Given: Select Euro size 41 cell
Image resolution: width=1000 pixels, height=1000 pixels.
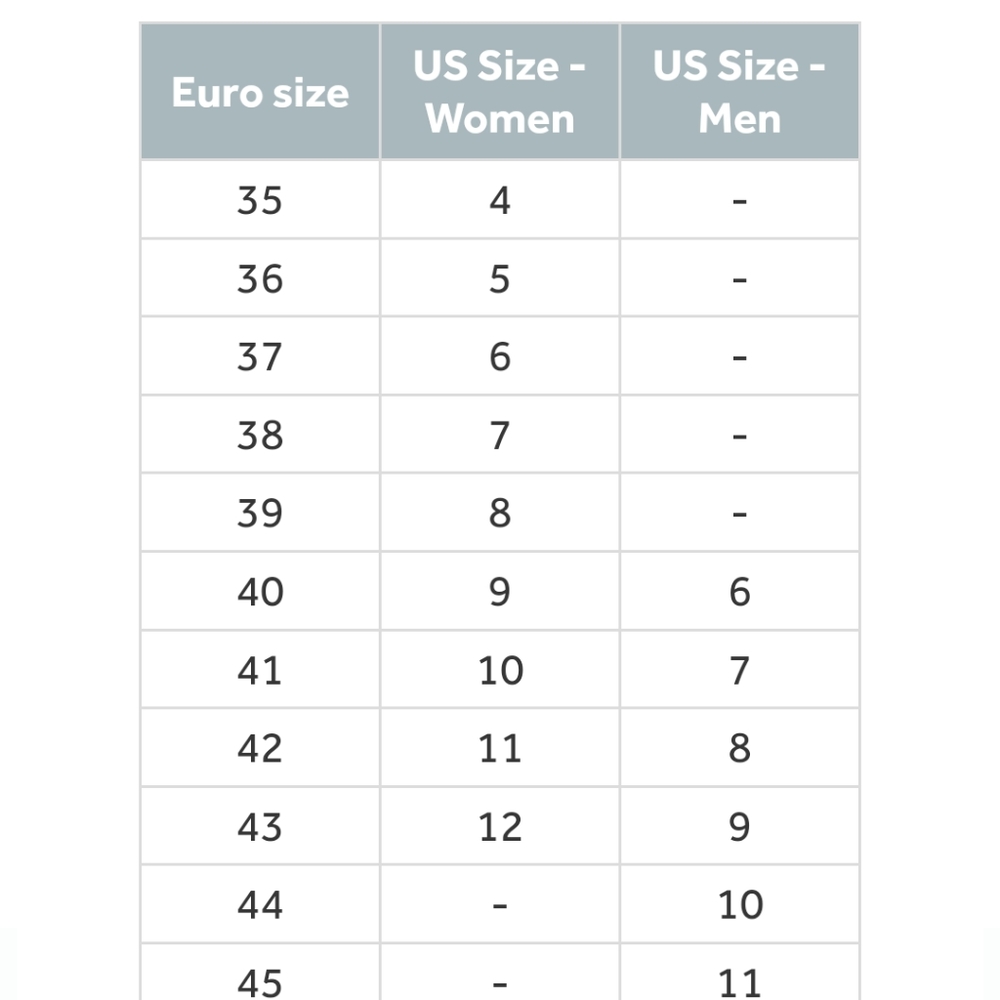Looking at the screenshot, I should [260, 670].
